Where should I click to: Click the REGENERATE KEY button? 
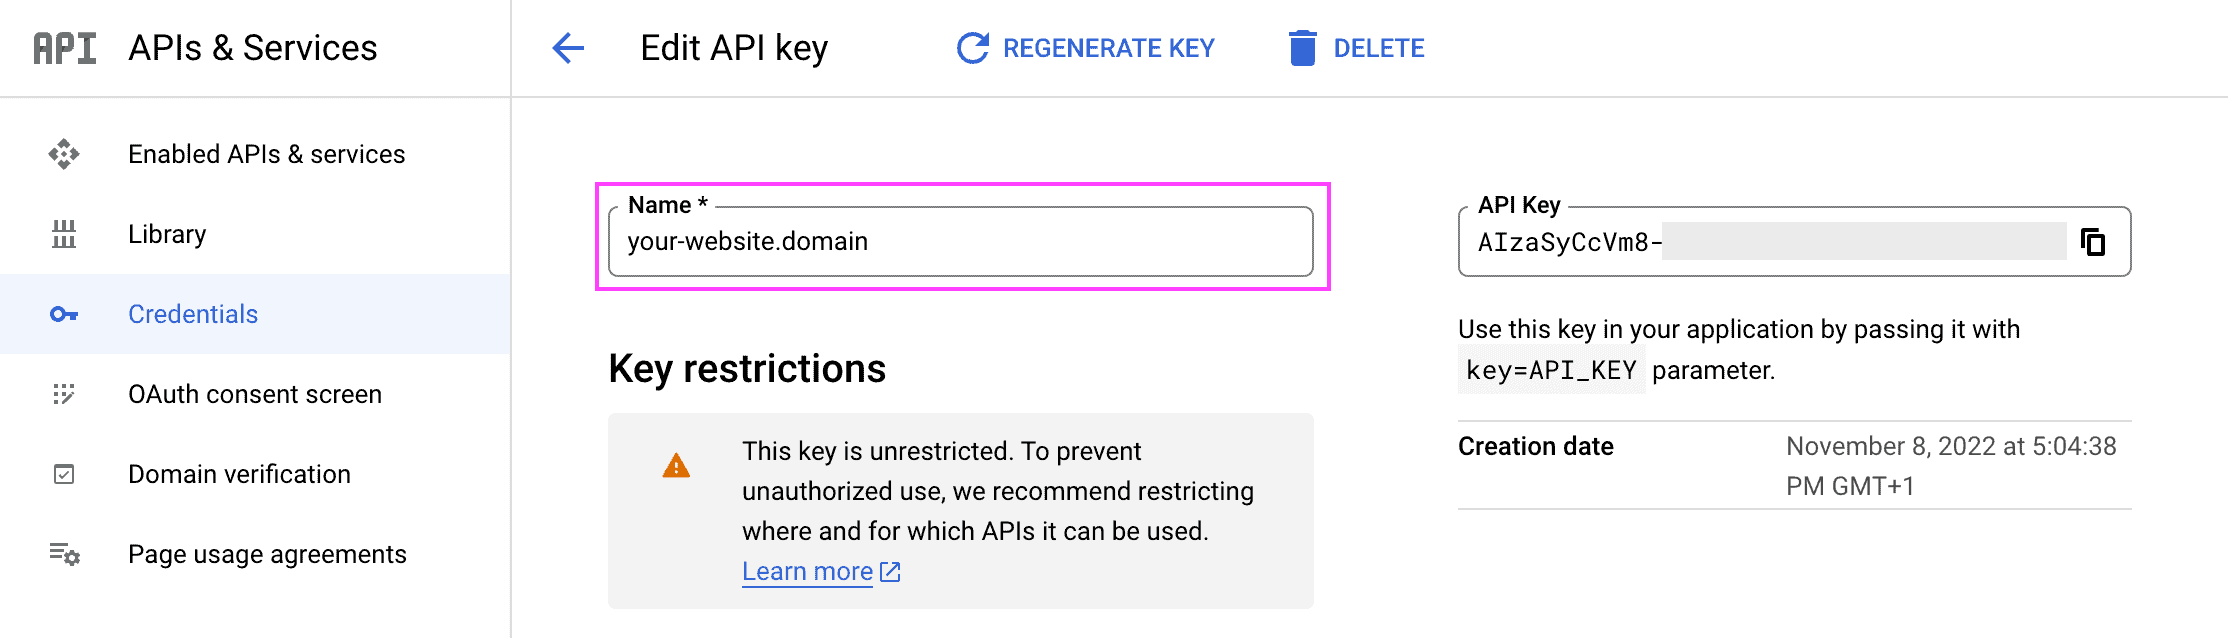coord(1110,47)
